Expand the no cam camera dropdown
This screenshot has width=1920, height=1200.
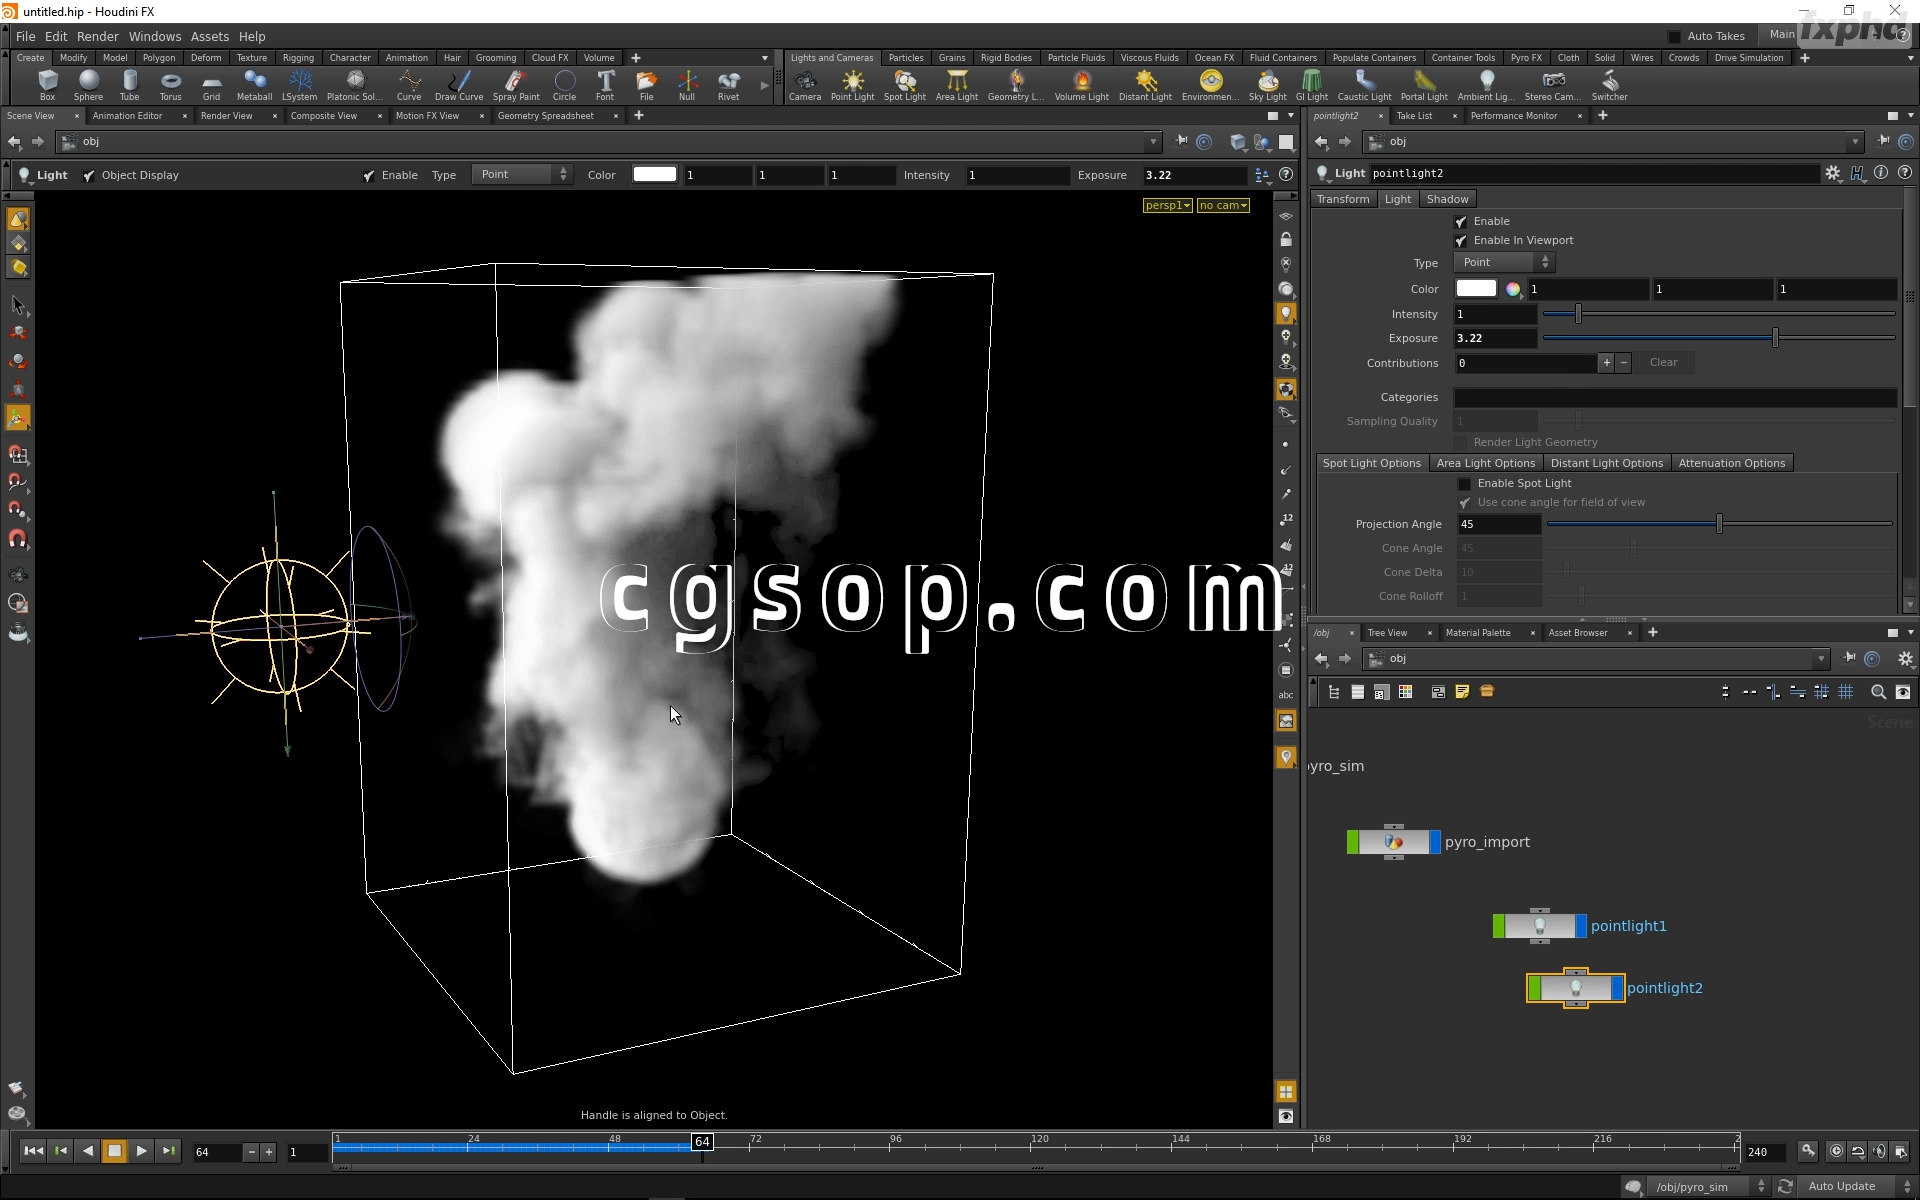pyautogui.click(x=1223, y=205)
